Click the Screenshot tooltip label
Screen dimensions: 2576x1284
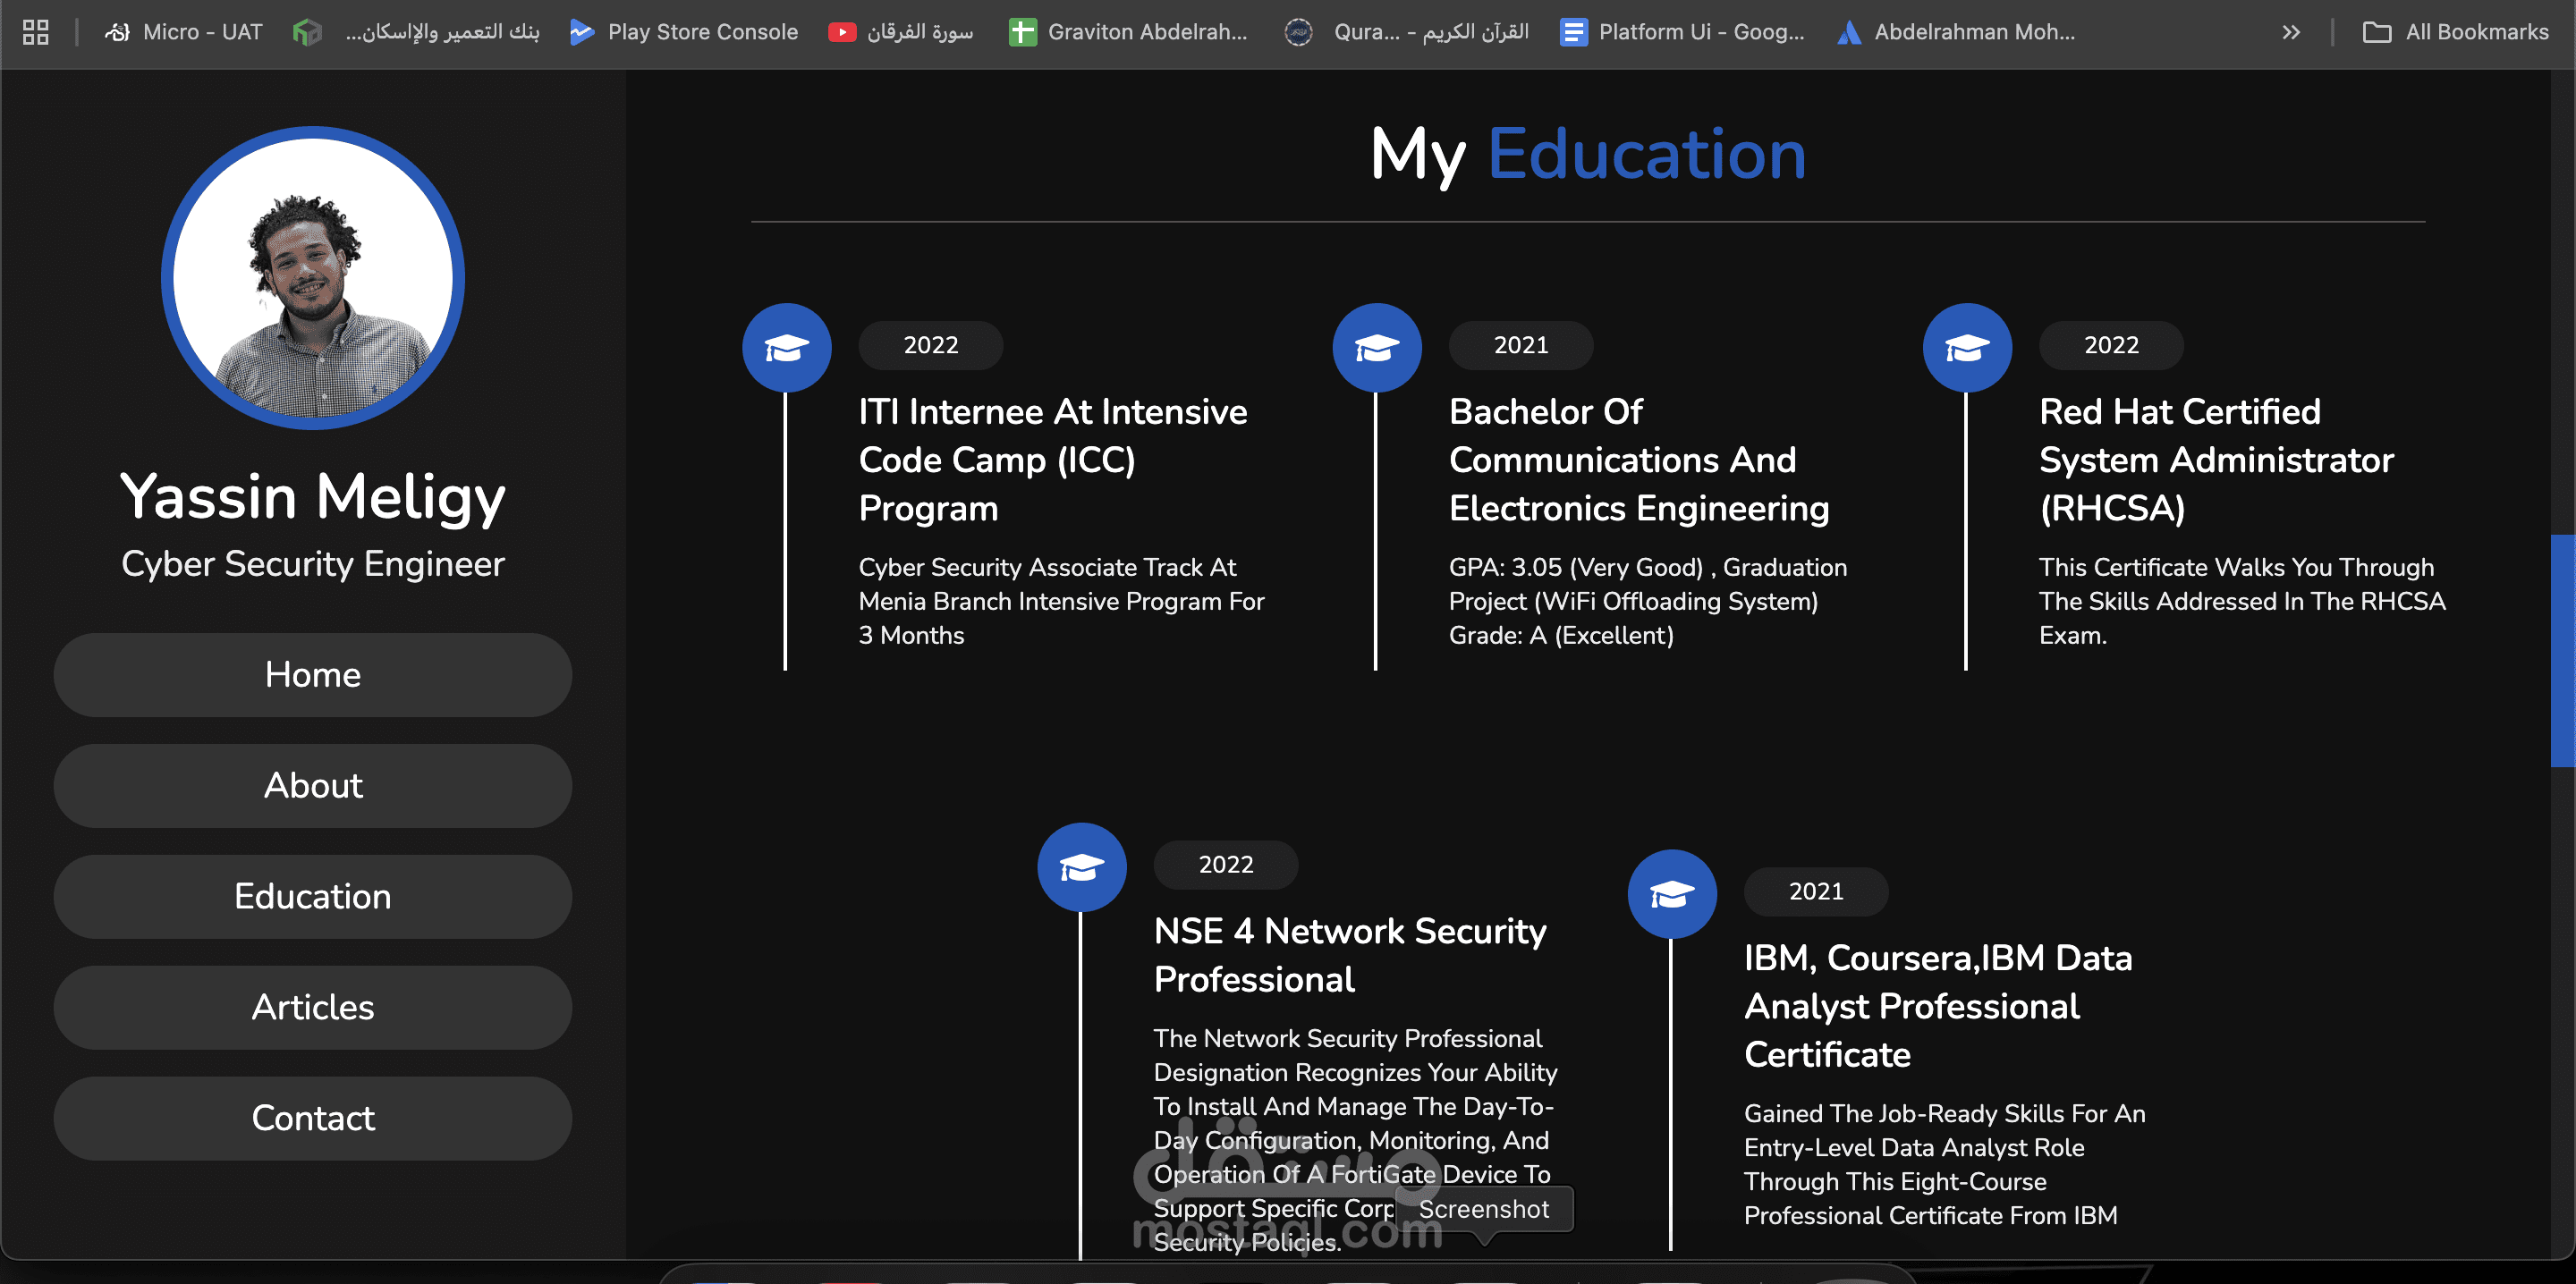point(1484,1209)
